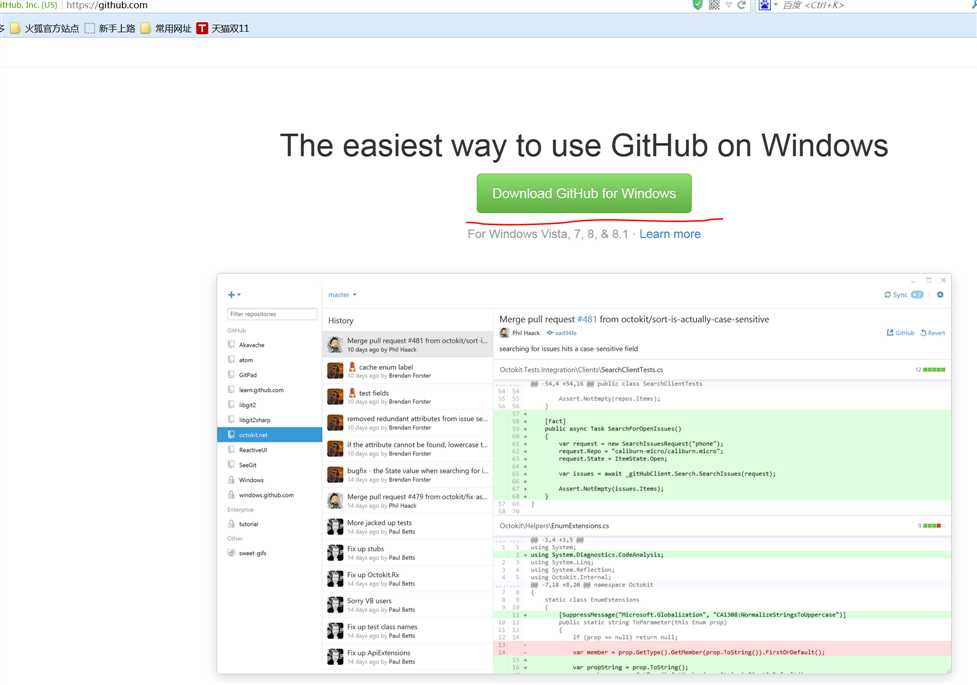The height and width of the screenshot is (685, 977).
Task: Select the More jacked up tests commit
Action: pyautogui.click(x=408, y=527)
